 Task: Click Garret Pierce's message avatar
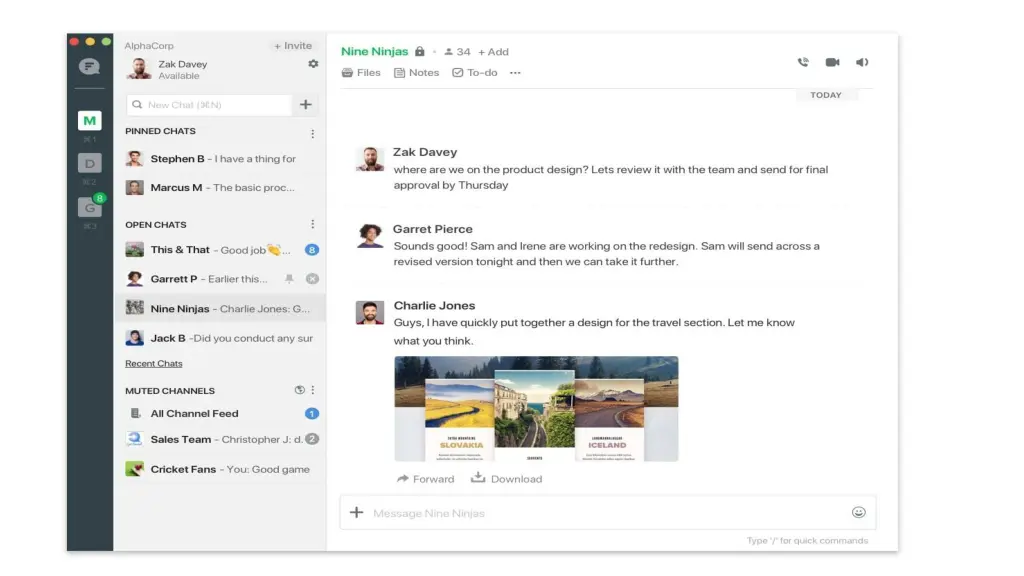pos(370,235)
